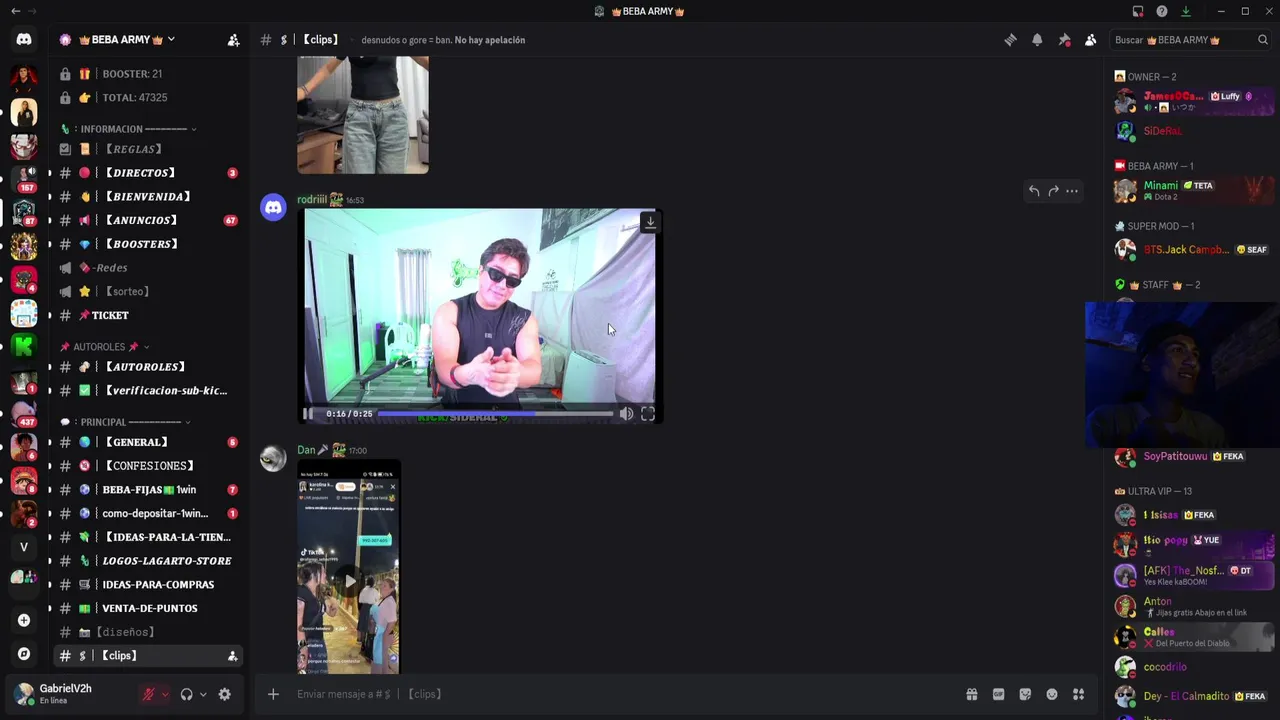Open the emoji picker

[x=1052, y=694]
